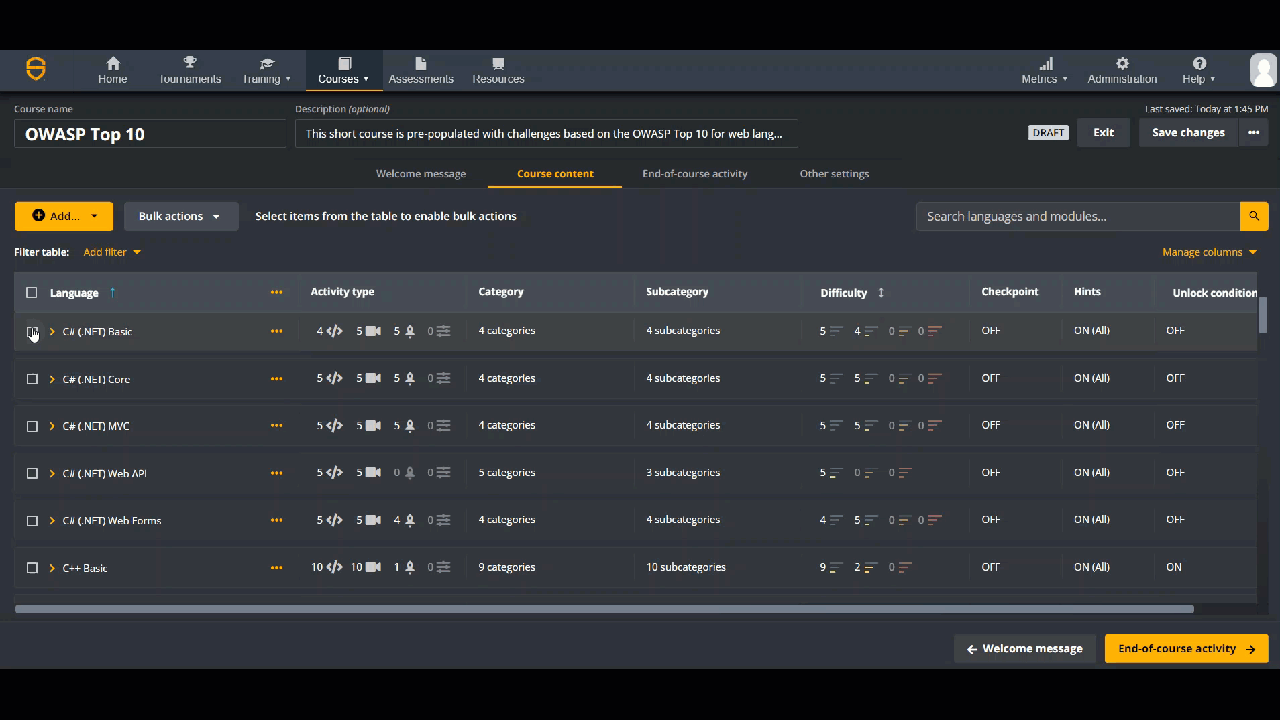Click the sliders icon in C++ Basic row

click(443, 567)
